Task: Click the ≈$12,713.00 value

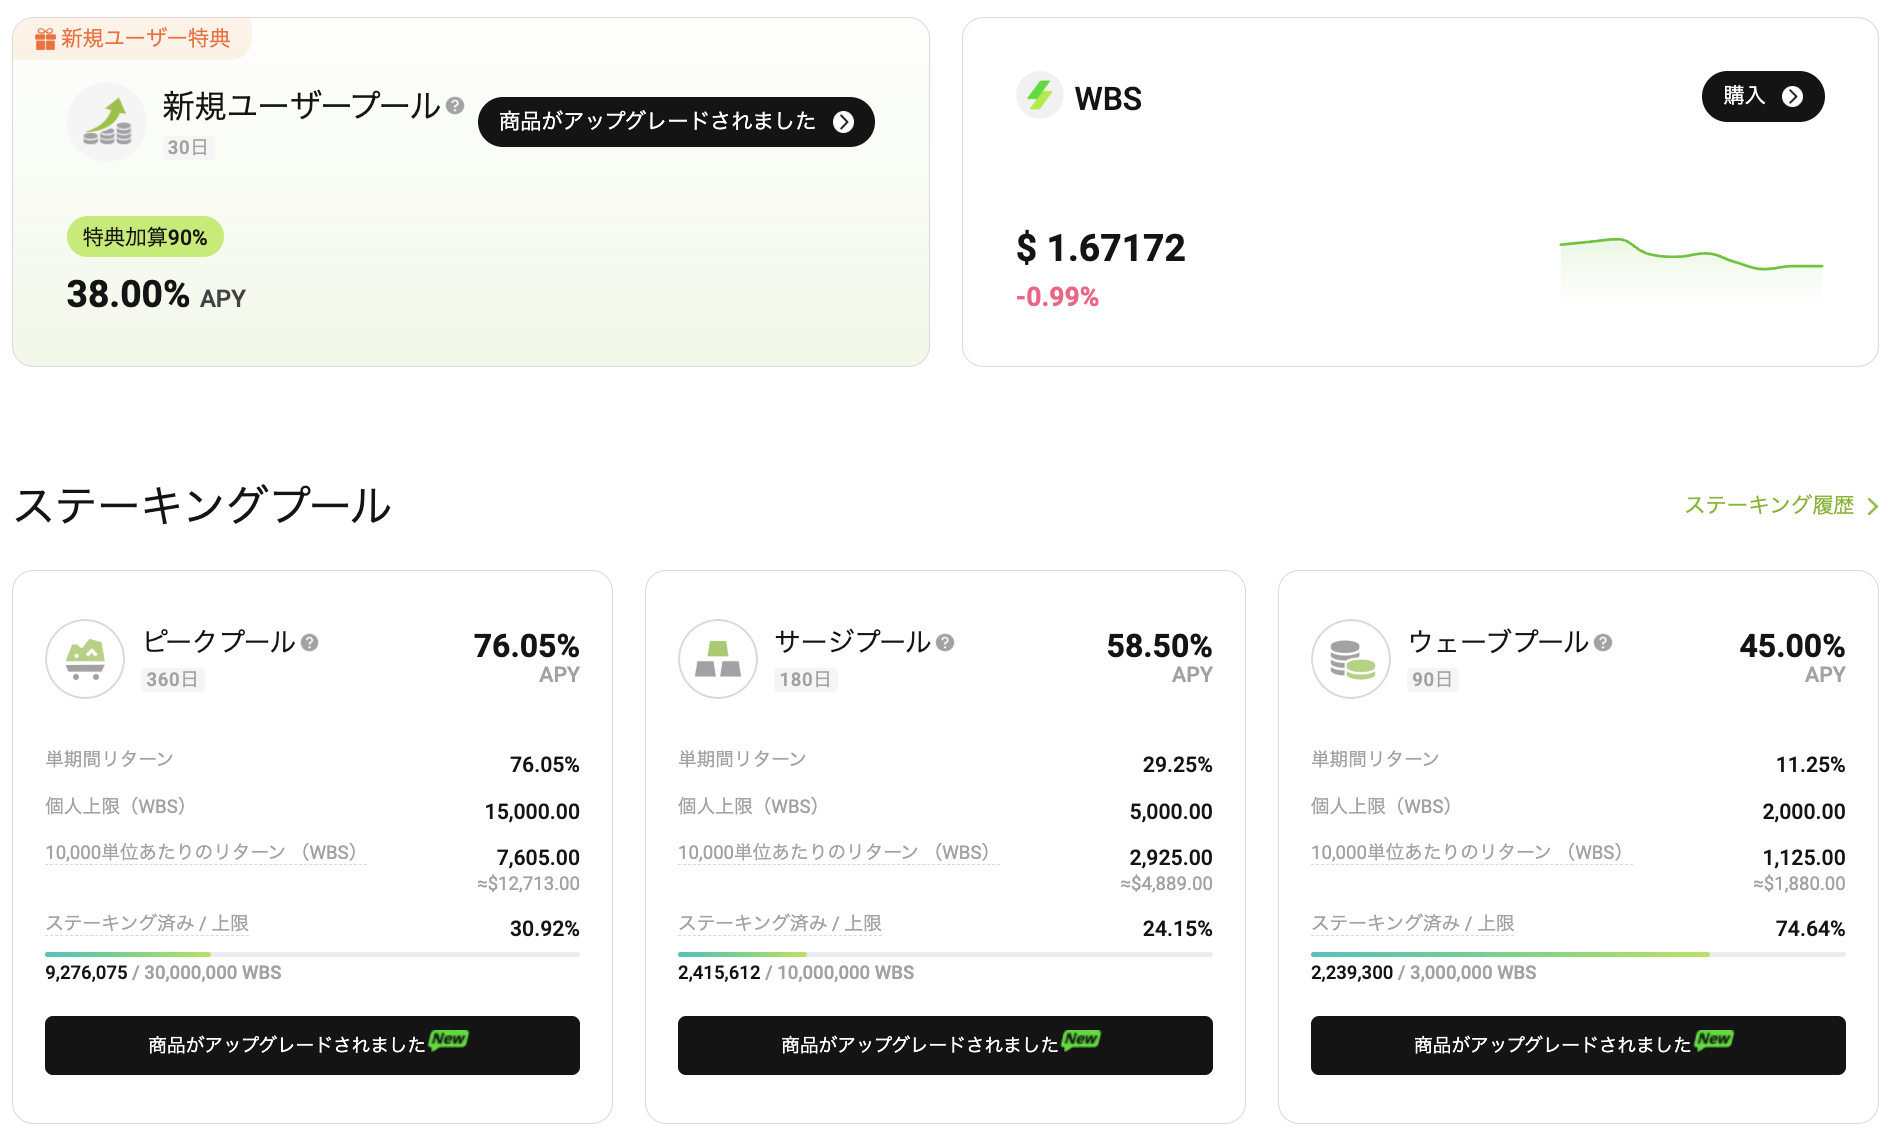Action: (528, 884)
